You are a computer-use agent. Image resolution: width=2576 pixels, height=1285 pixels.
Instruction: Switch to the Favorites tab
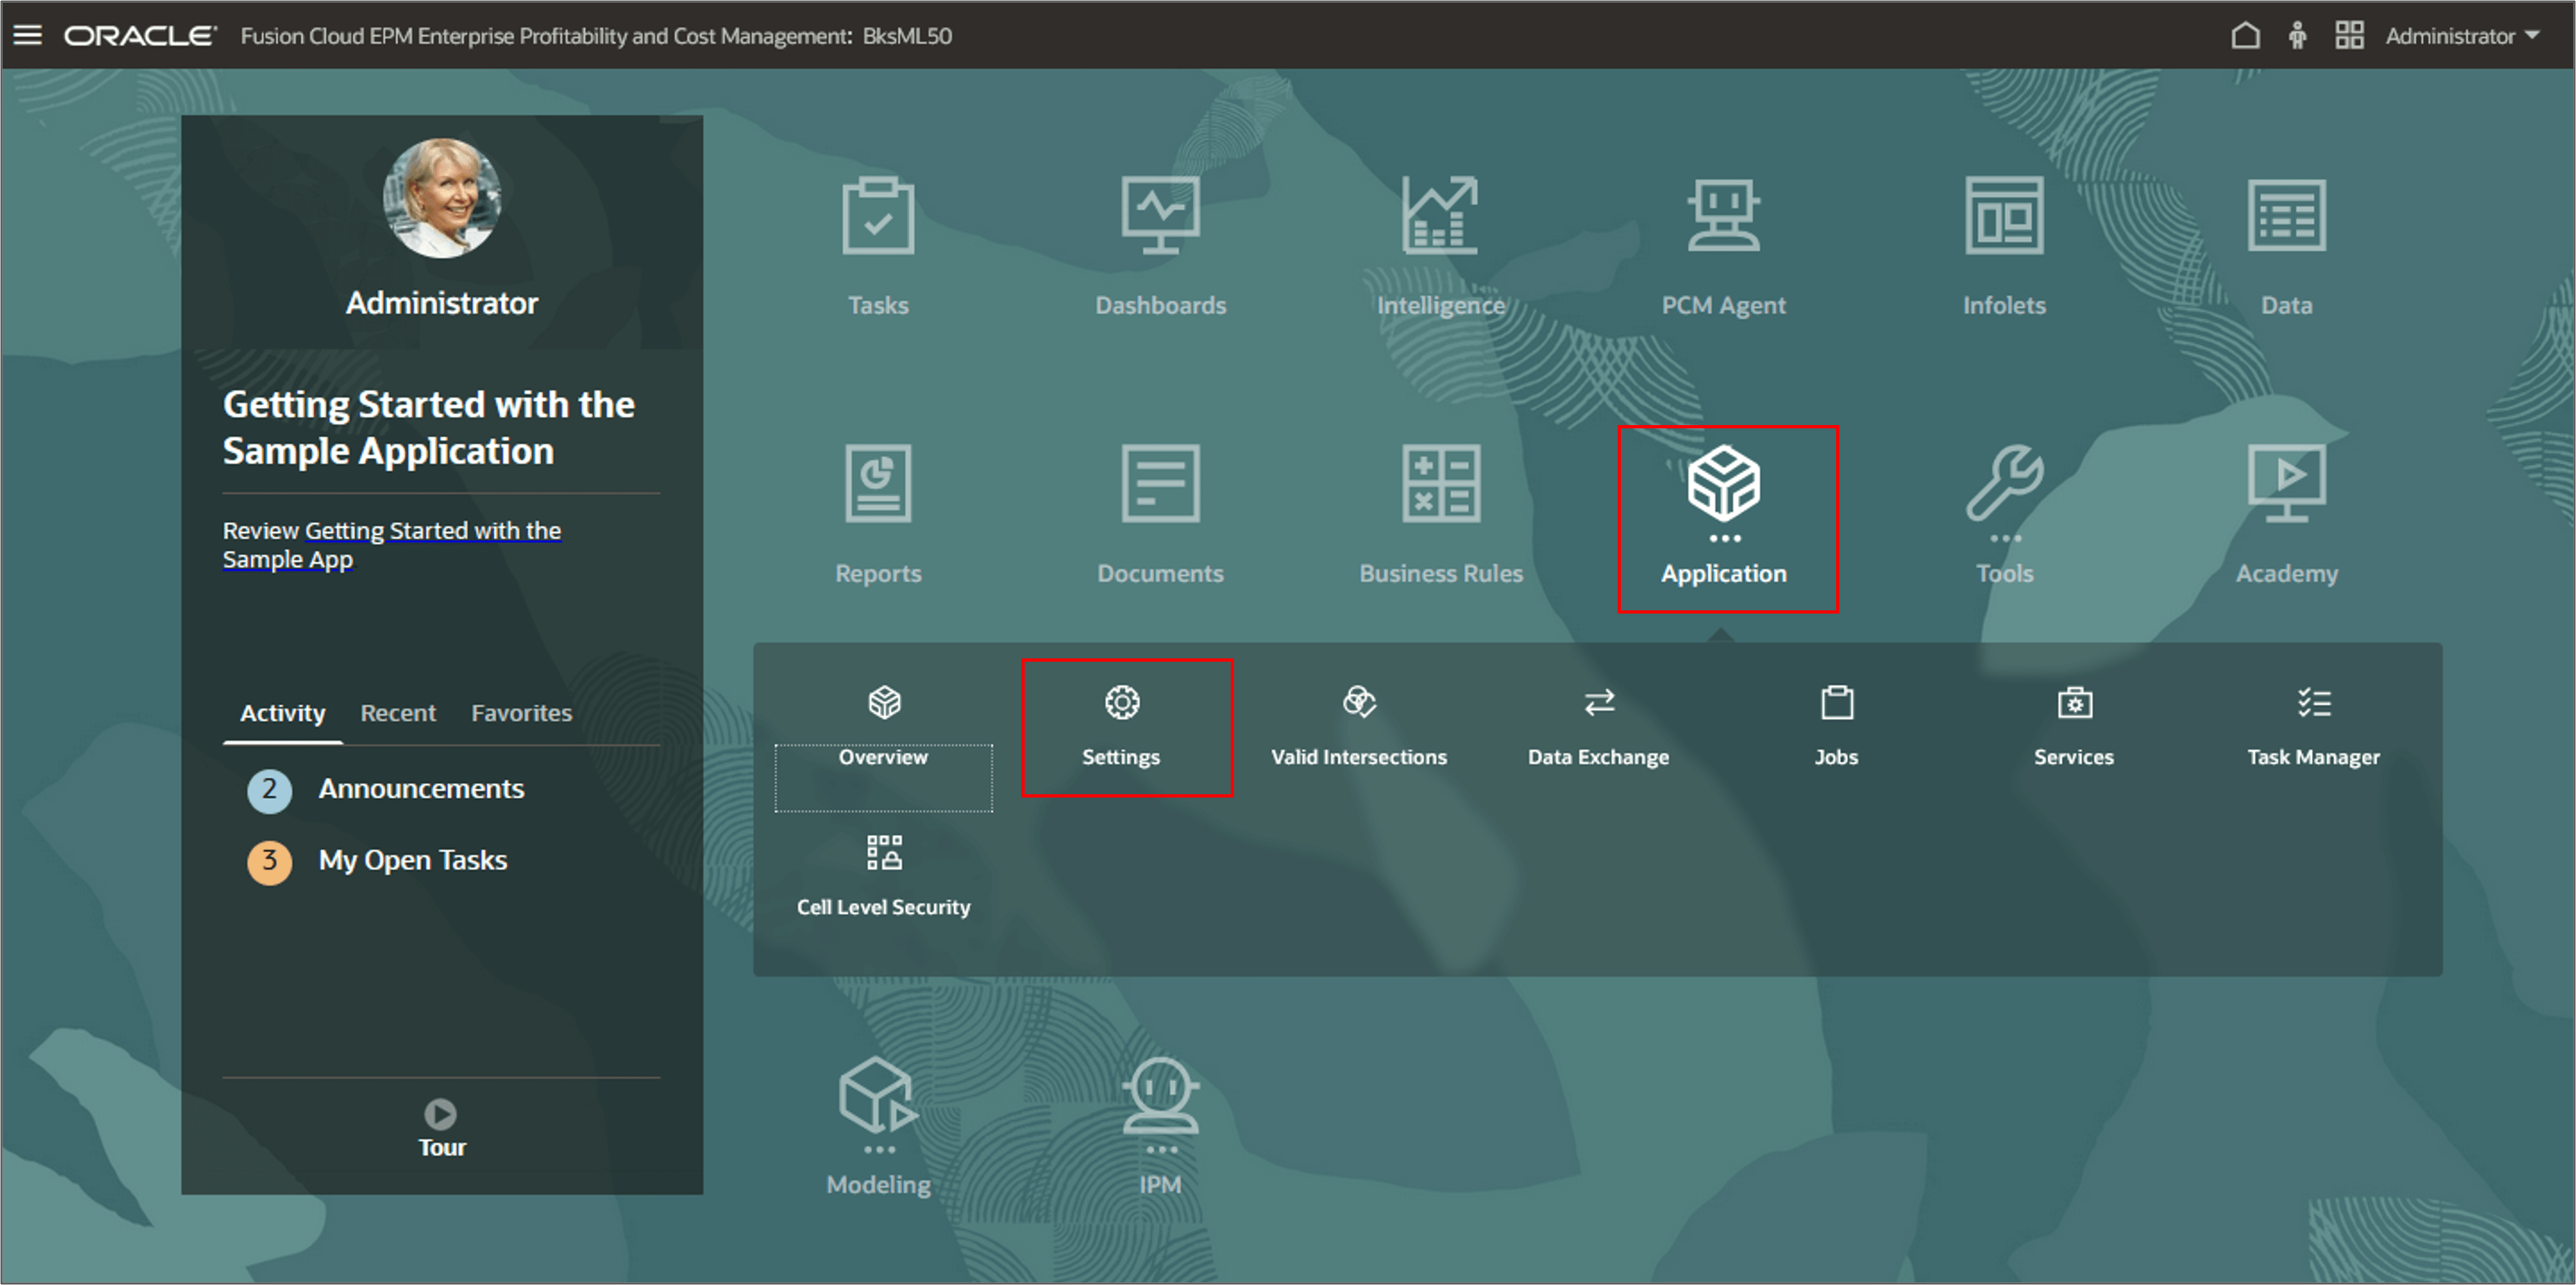[x=521, y=713]
